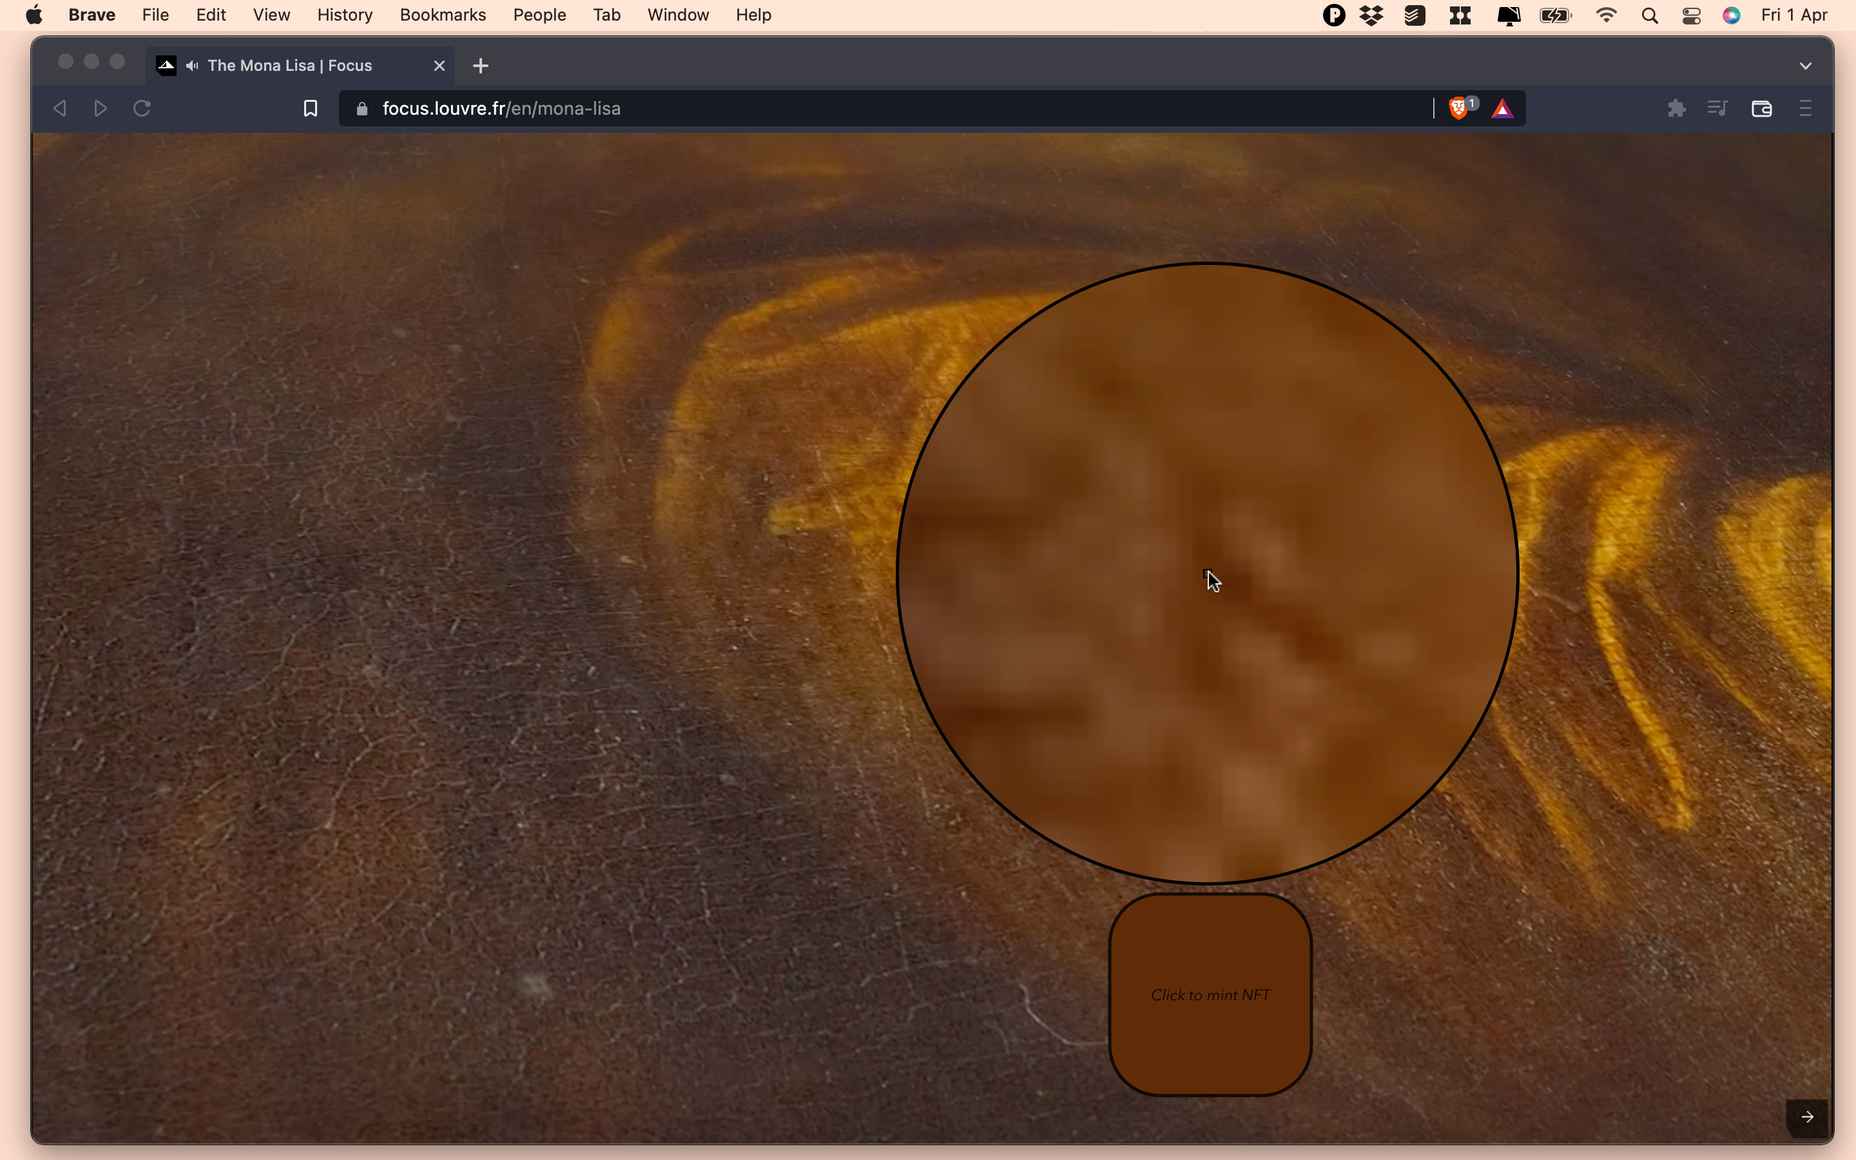Mute the tab audio speaker icon

point(192,66)
